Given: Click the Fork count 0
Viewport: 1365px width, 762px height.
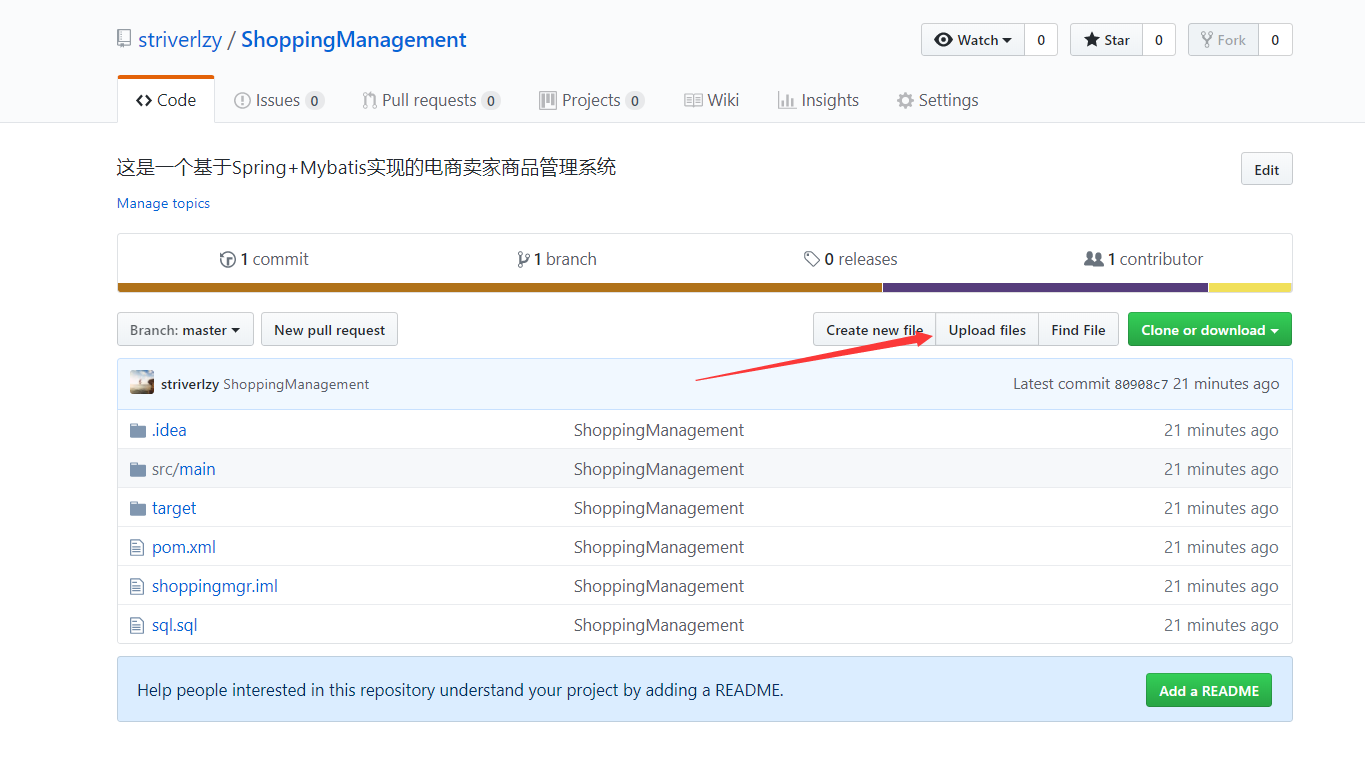Looking at the screenshot, I should [x=1275, y=40].
